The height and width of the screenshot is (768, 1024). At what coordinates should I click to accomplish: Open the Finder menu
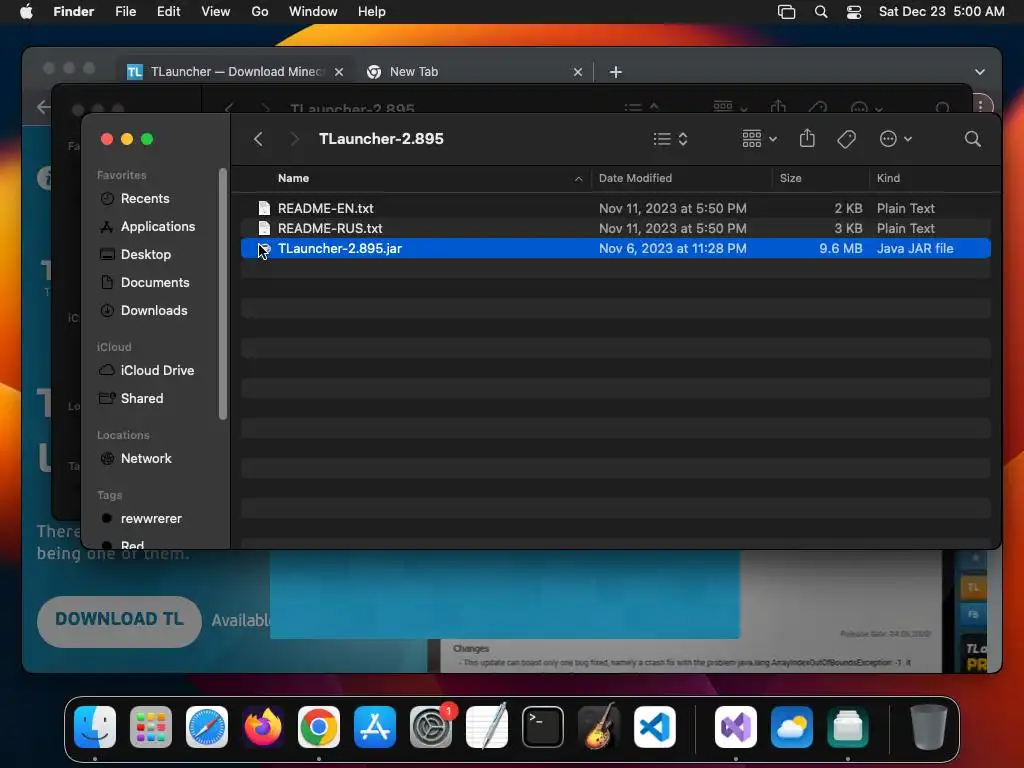(x=74, y=12)
